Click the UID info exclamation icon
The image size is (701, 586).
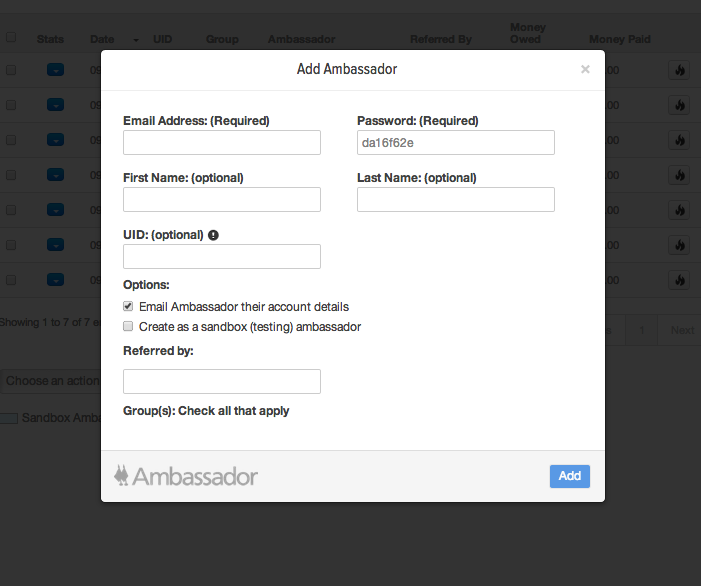coord(213,235)
